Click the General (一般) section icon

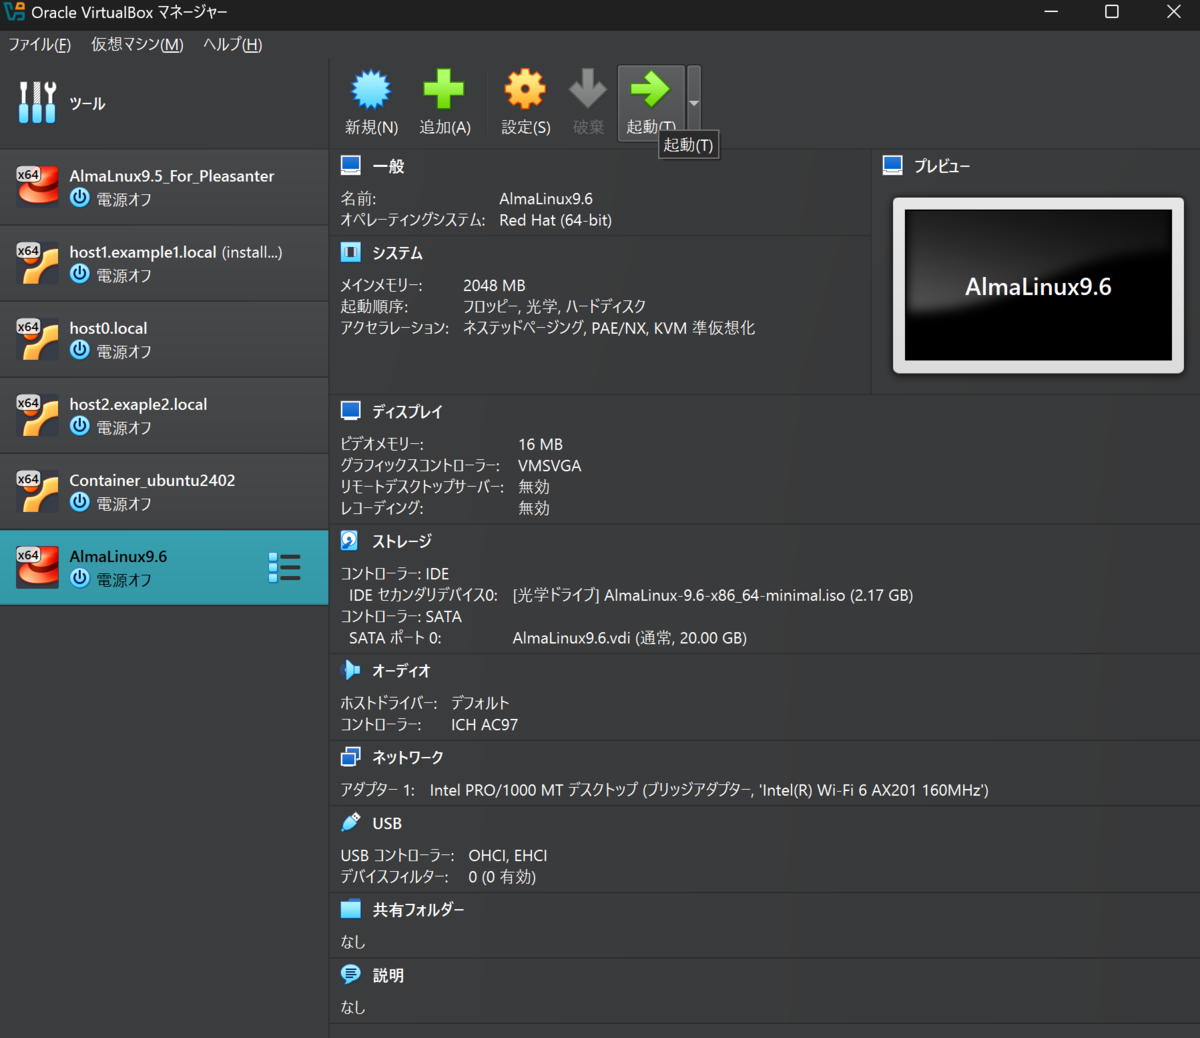point(351,165)
